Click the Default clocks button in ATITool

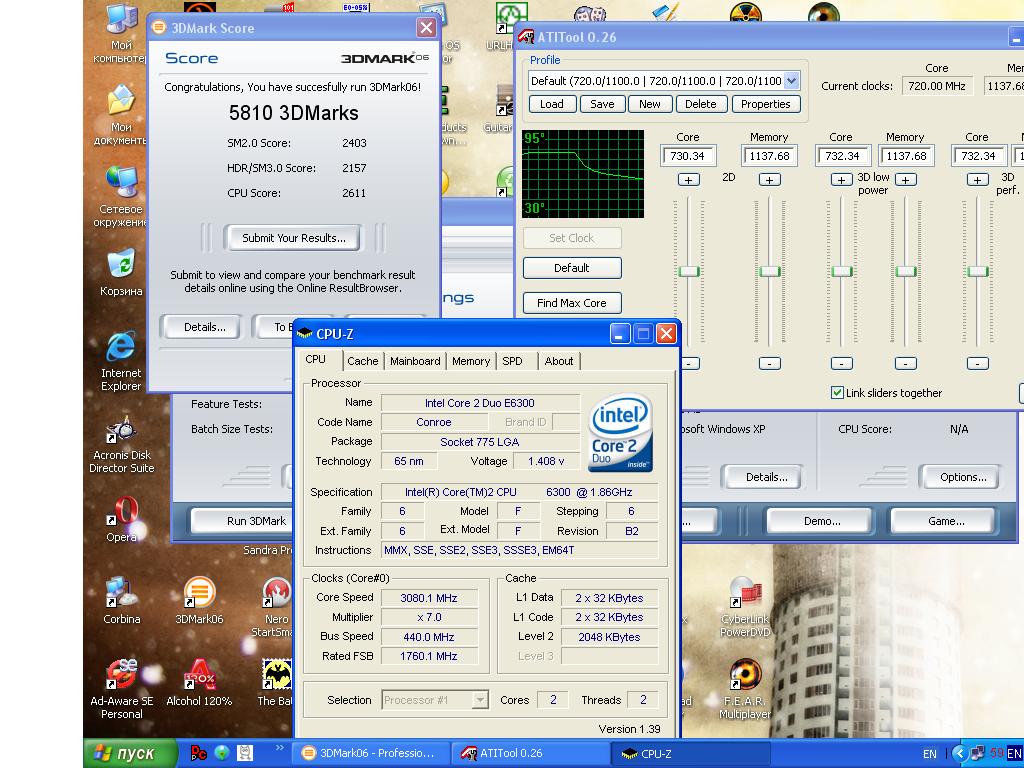571,268
